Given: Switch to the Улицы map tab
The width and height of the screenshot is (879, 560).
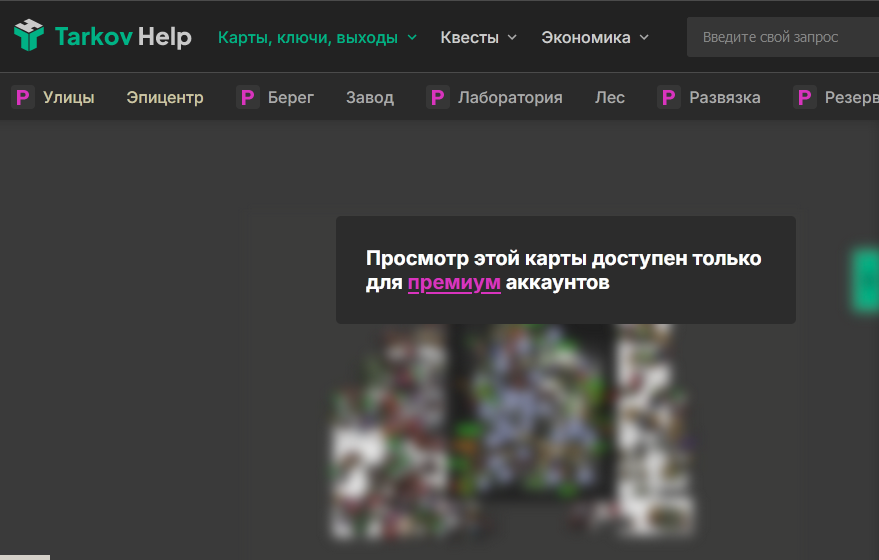Looking at the screenshot, I should tap(68, 98).
